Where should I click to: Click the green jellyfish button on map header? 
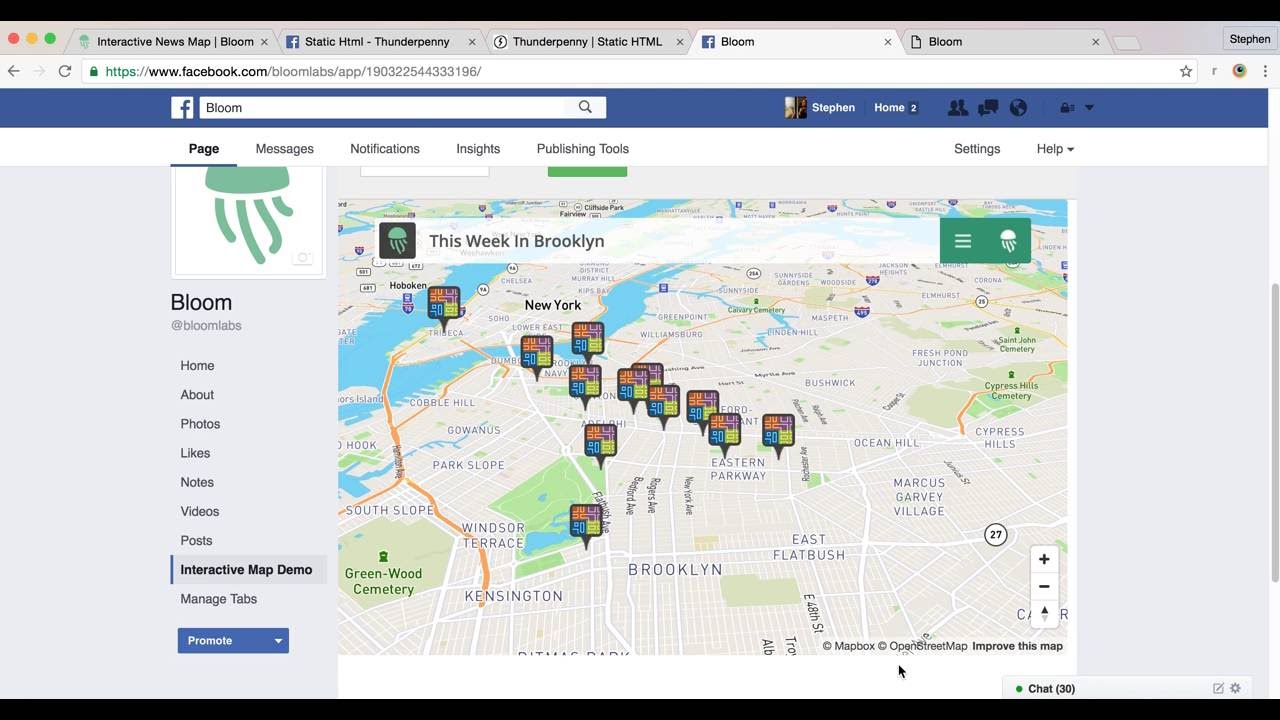click(1008, 241)
